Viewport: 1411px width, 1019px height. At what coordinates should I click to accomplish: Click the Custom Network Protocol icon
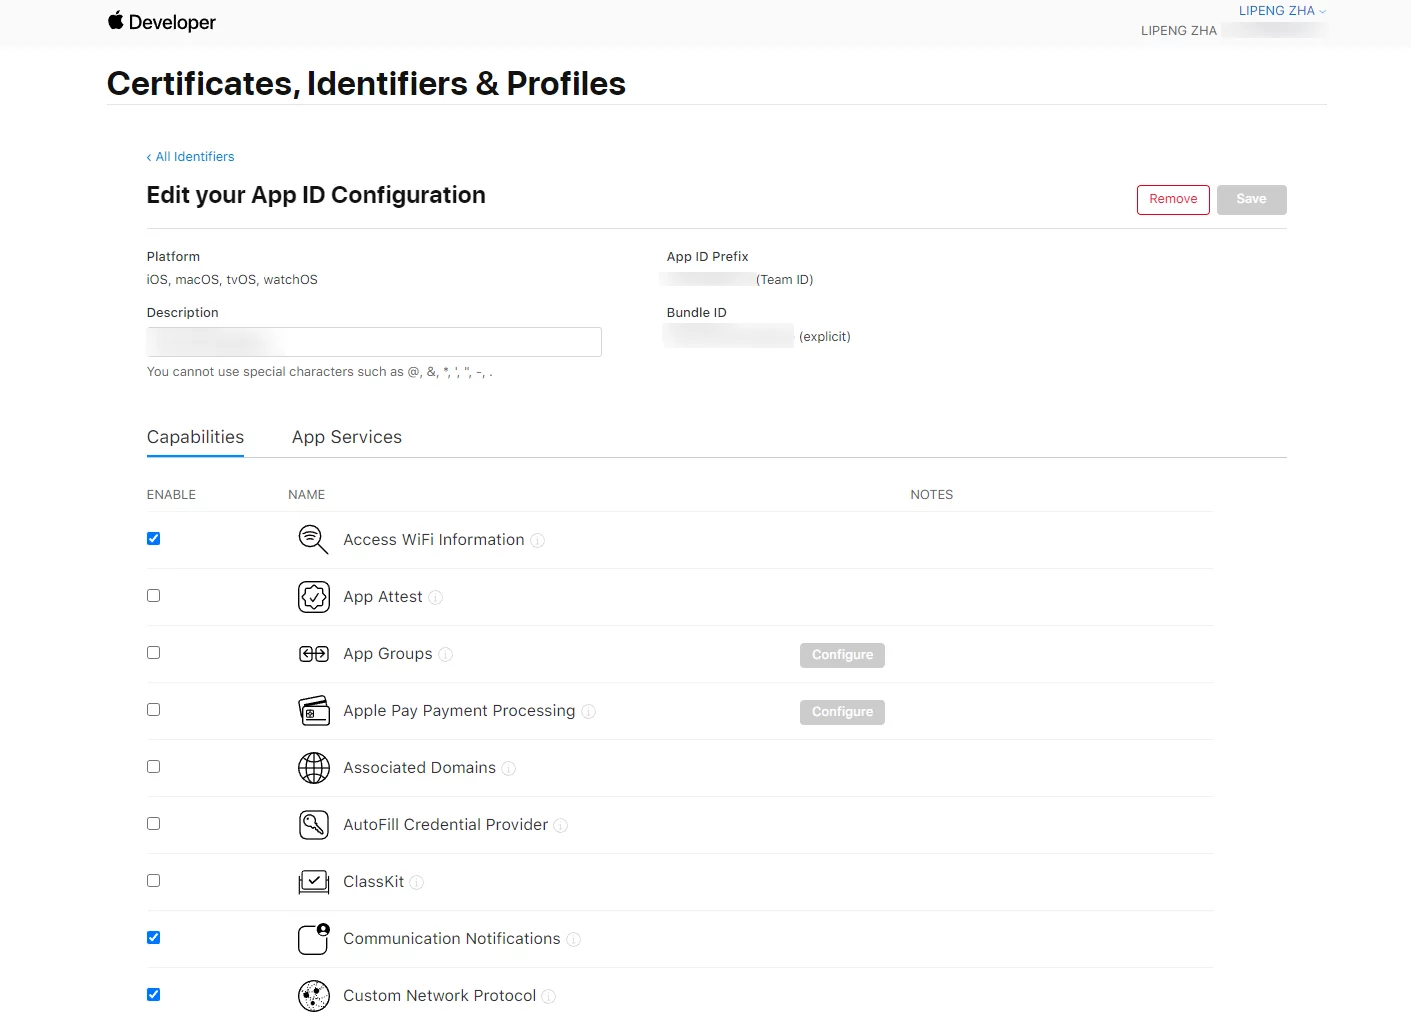[313, 996]
